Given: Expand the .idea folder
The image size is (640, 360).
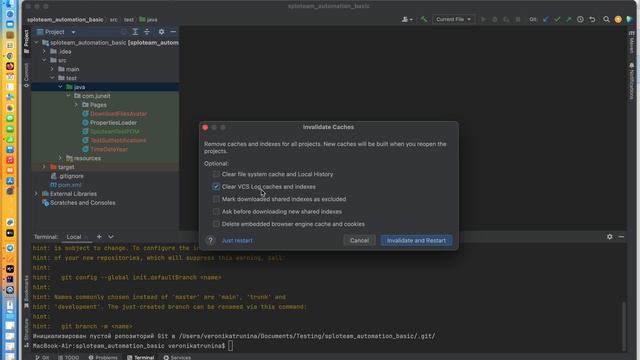Looking at the screenshot, I should point(44,51).
